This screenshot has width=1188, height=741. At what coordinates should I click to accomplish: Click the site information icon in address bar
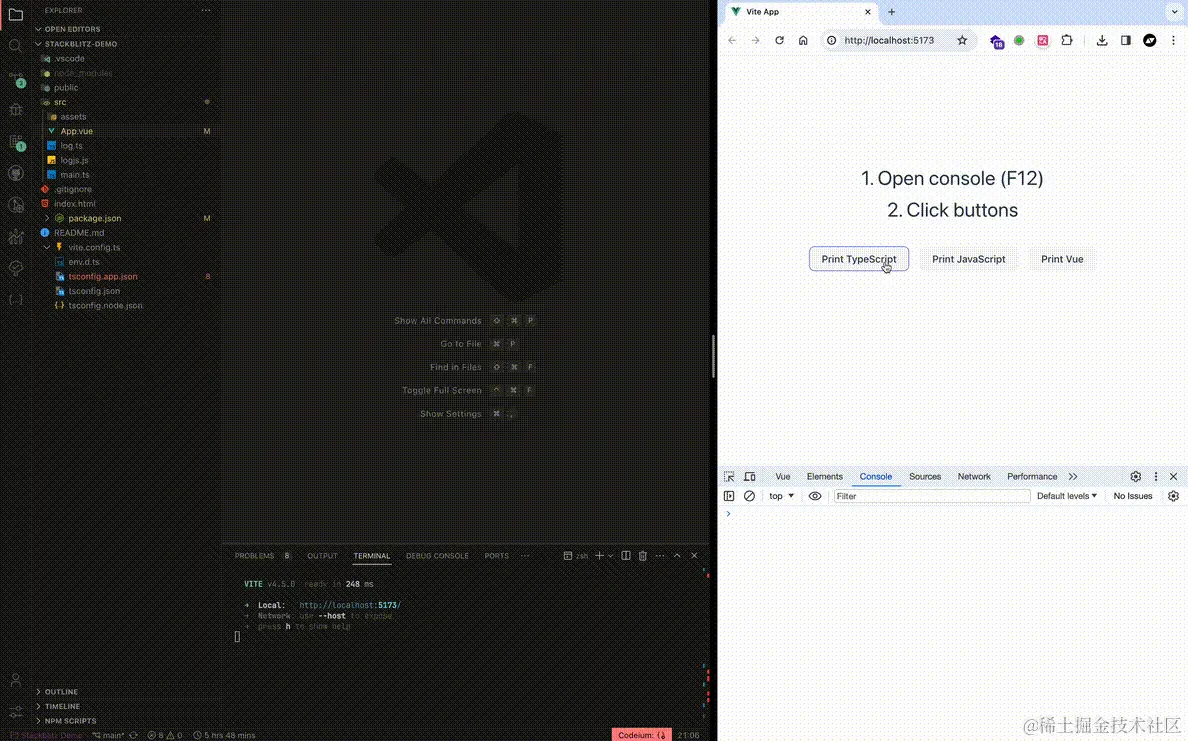[832, 40]
